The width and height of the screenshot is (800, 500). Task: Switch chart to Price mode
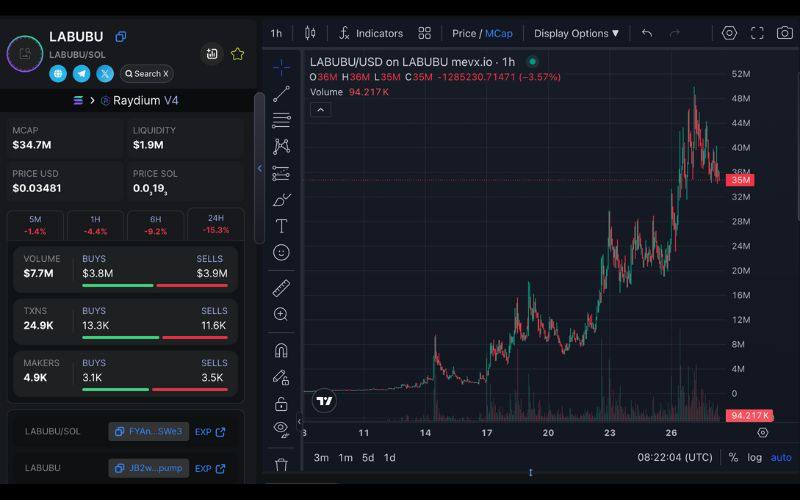click(x=464, y=34)
